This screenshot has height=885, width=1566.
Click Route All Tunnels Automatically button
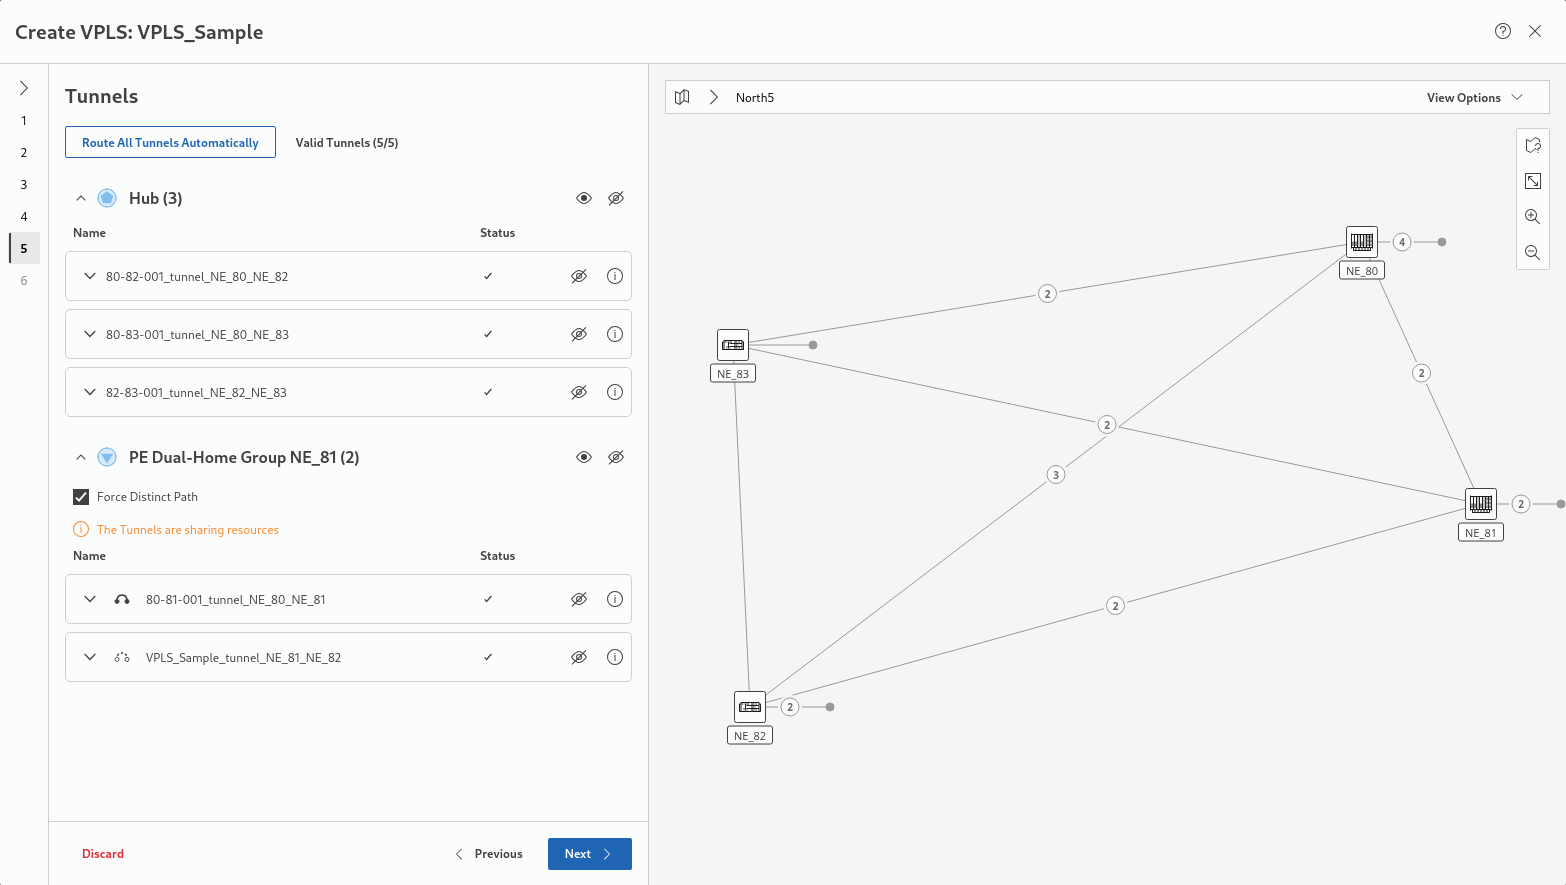coord(170,142)
